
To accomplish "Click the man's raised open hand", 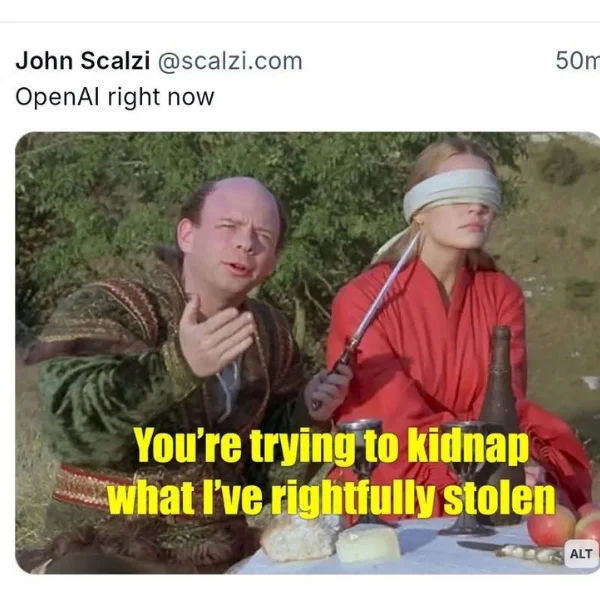I will click(x=216, y=337).
